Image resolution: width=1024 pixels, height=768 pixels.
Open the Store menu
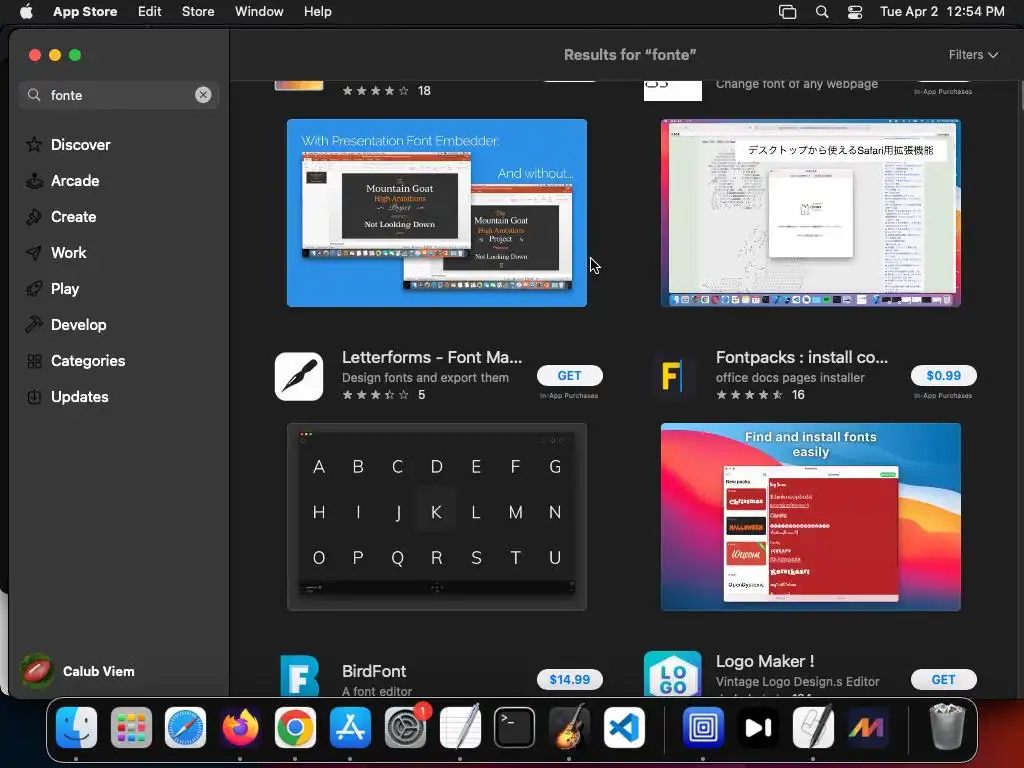[198, 12]
